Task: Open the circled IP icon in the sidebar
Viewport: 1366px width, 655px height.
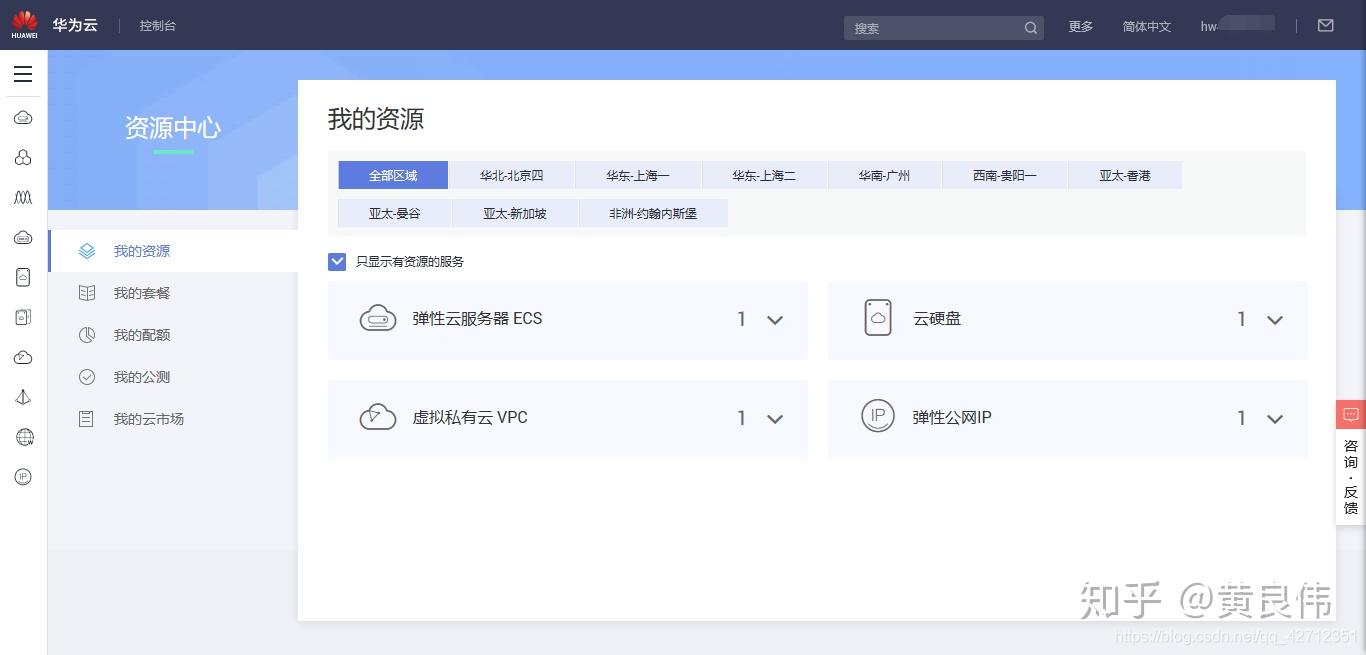Action: (23, 477)
